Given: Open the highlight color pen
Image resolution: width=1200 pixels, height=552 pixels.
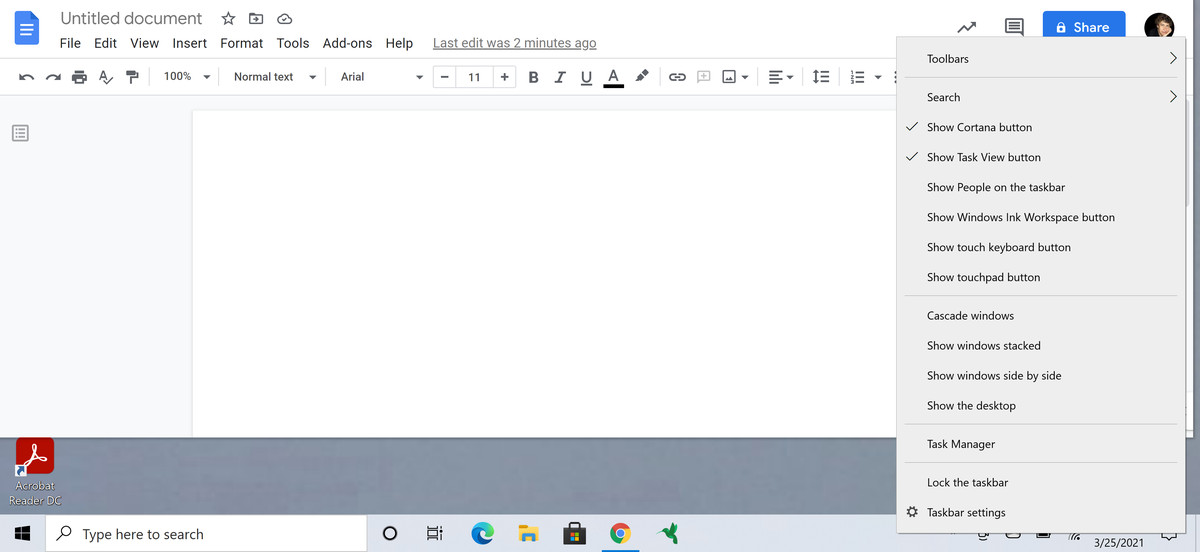Looking at the screenshot, I should coord(642,76).
